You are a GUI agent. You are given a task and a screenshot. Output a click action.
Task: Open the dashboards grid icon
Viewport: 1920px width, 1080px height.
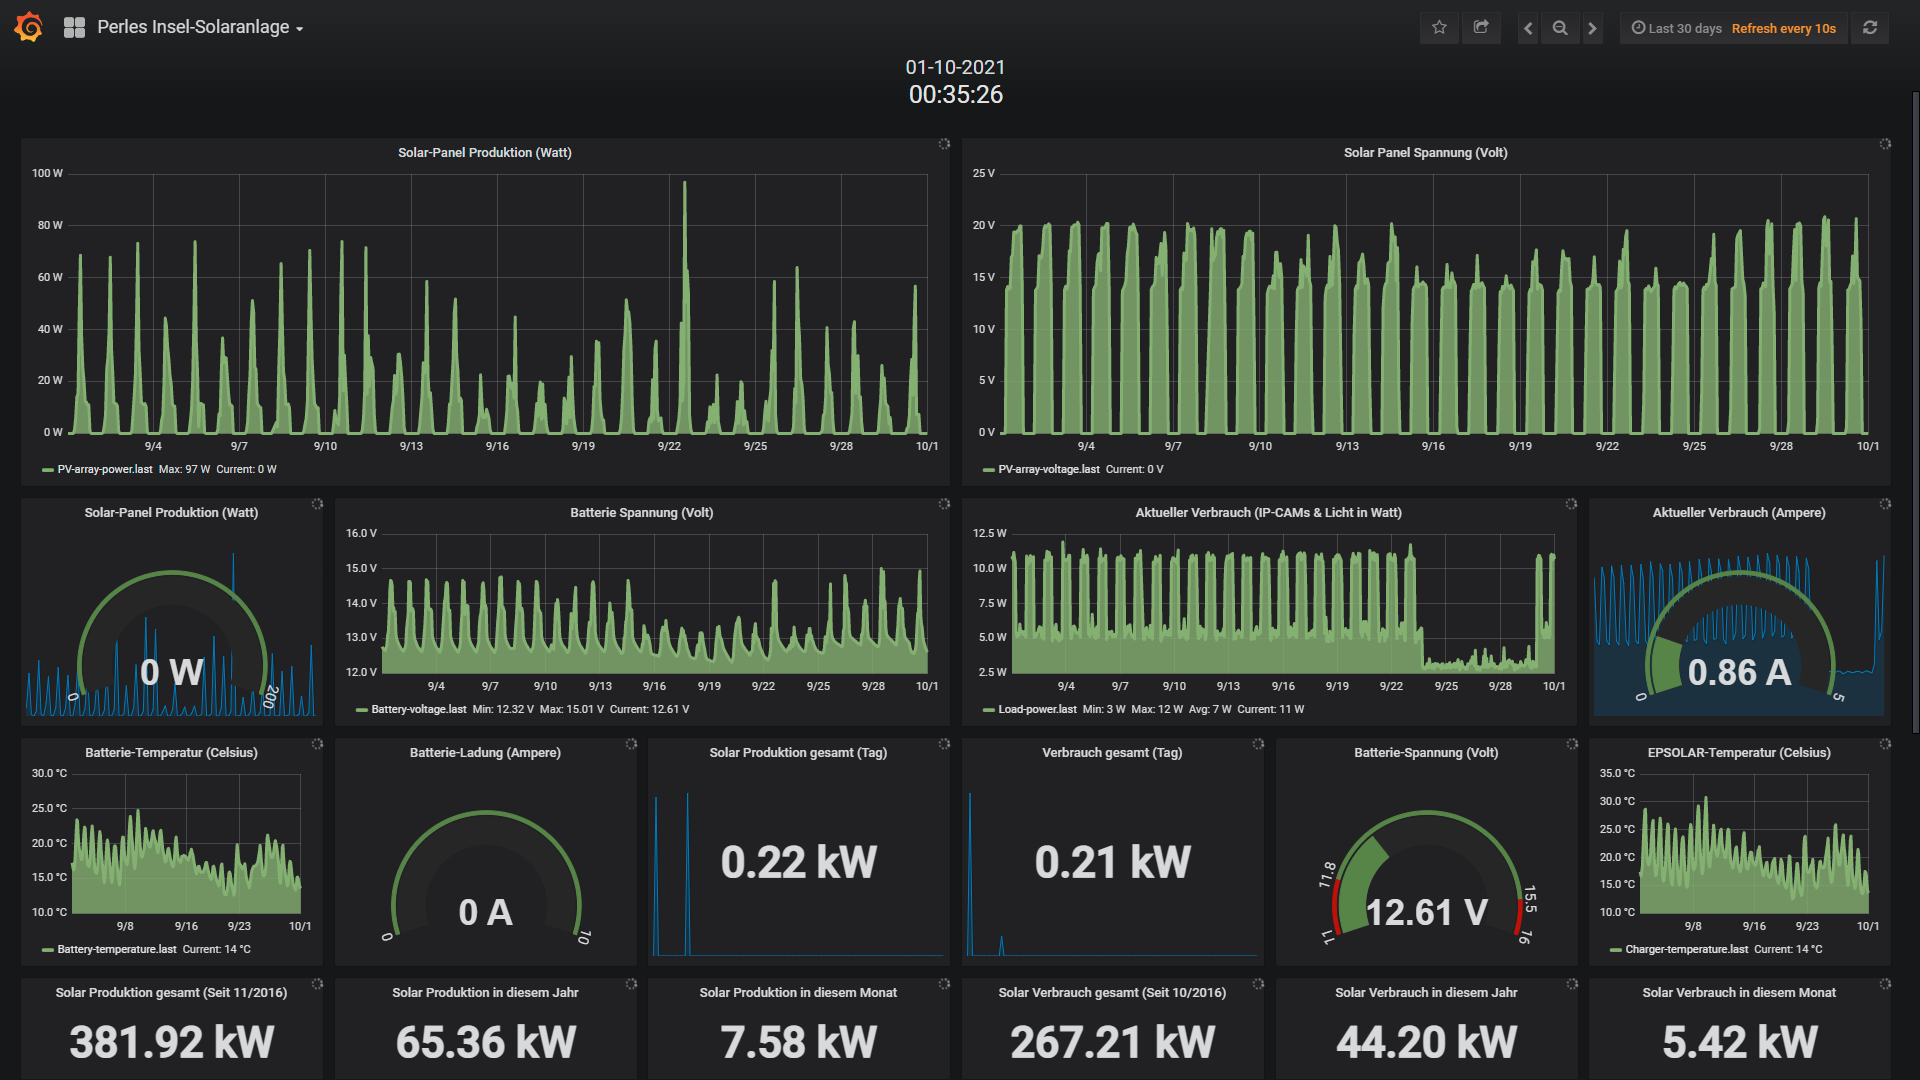click(74, 28)
